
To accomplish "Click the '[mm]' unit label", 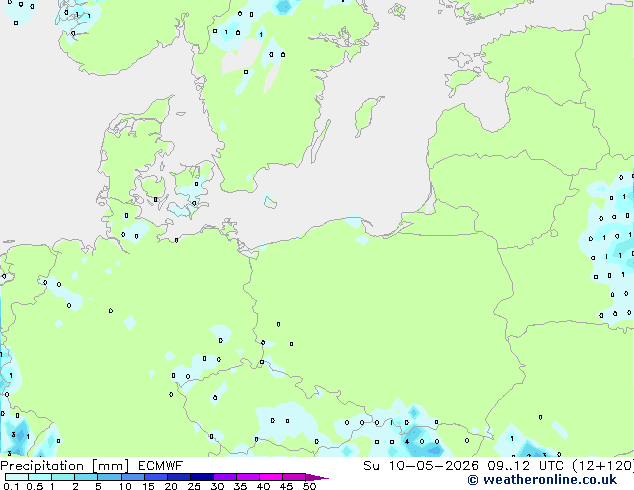I will [x=111, y=466].
